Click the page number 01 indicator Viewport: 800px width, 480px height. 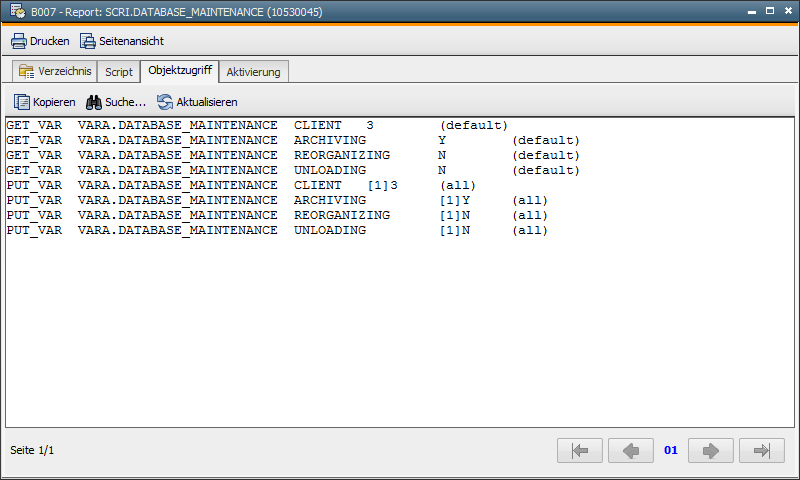671,450
